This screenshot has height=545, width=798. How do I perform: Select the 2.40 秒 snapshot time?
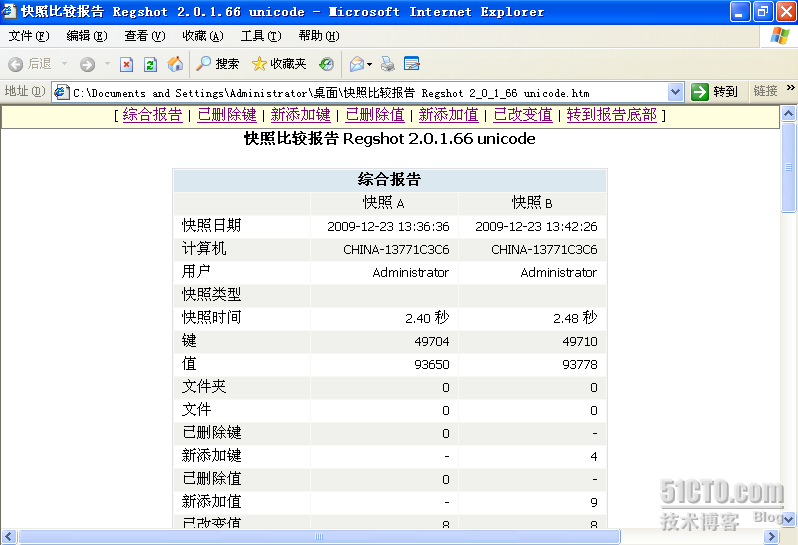(x=428, y=318)
